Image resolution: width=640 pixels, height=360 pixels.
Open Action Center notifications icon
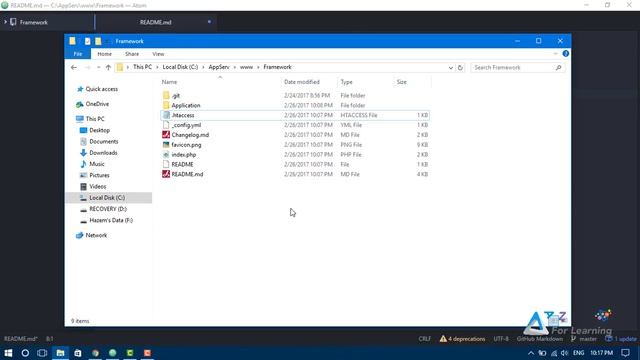(x=625, y=353)
